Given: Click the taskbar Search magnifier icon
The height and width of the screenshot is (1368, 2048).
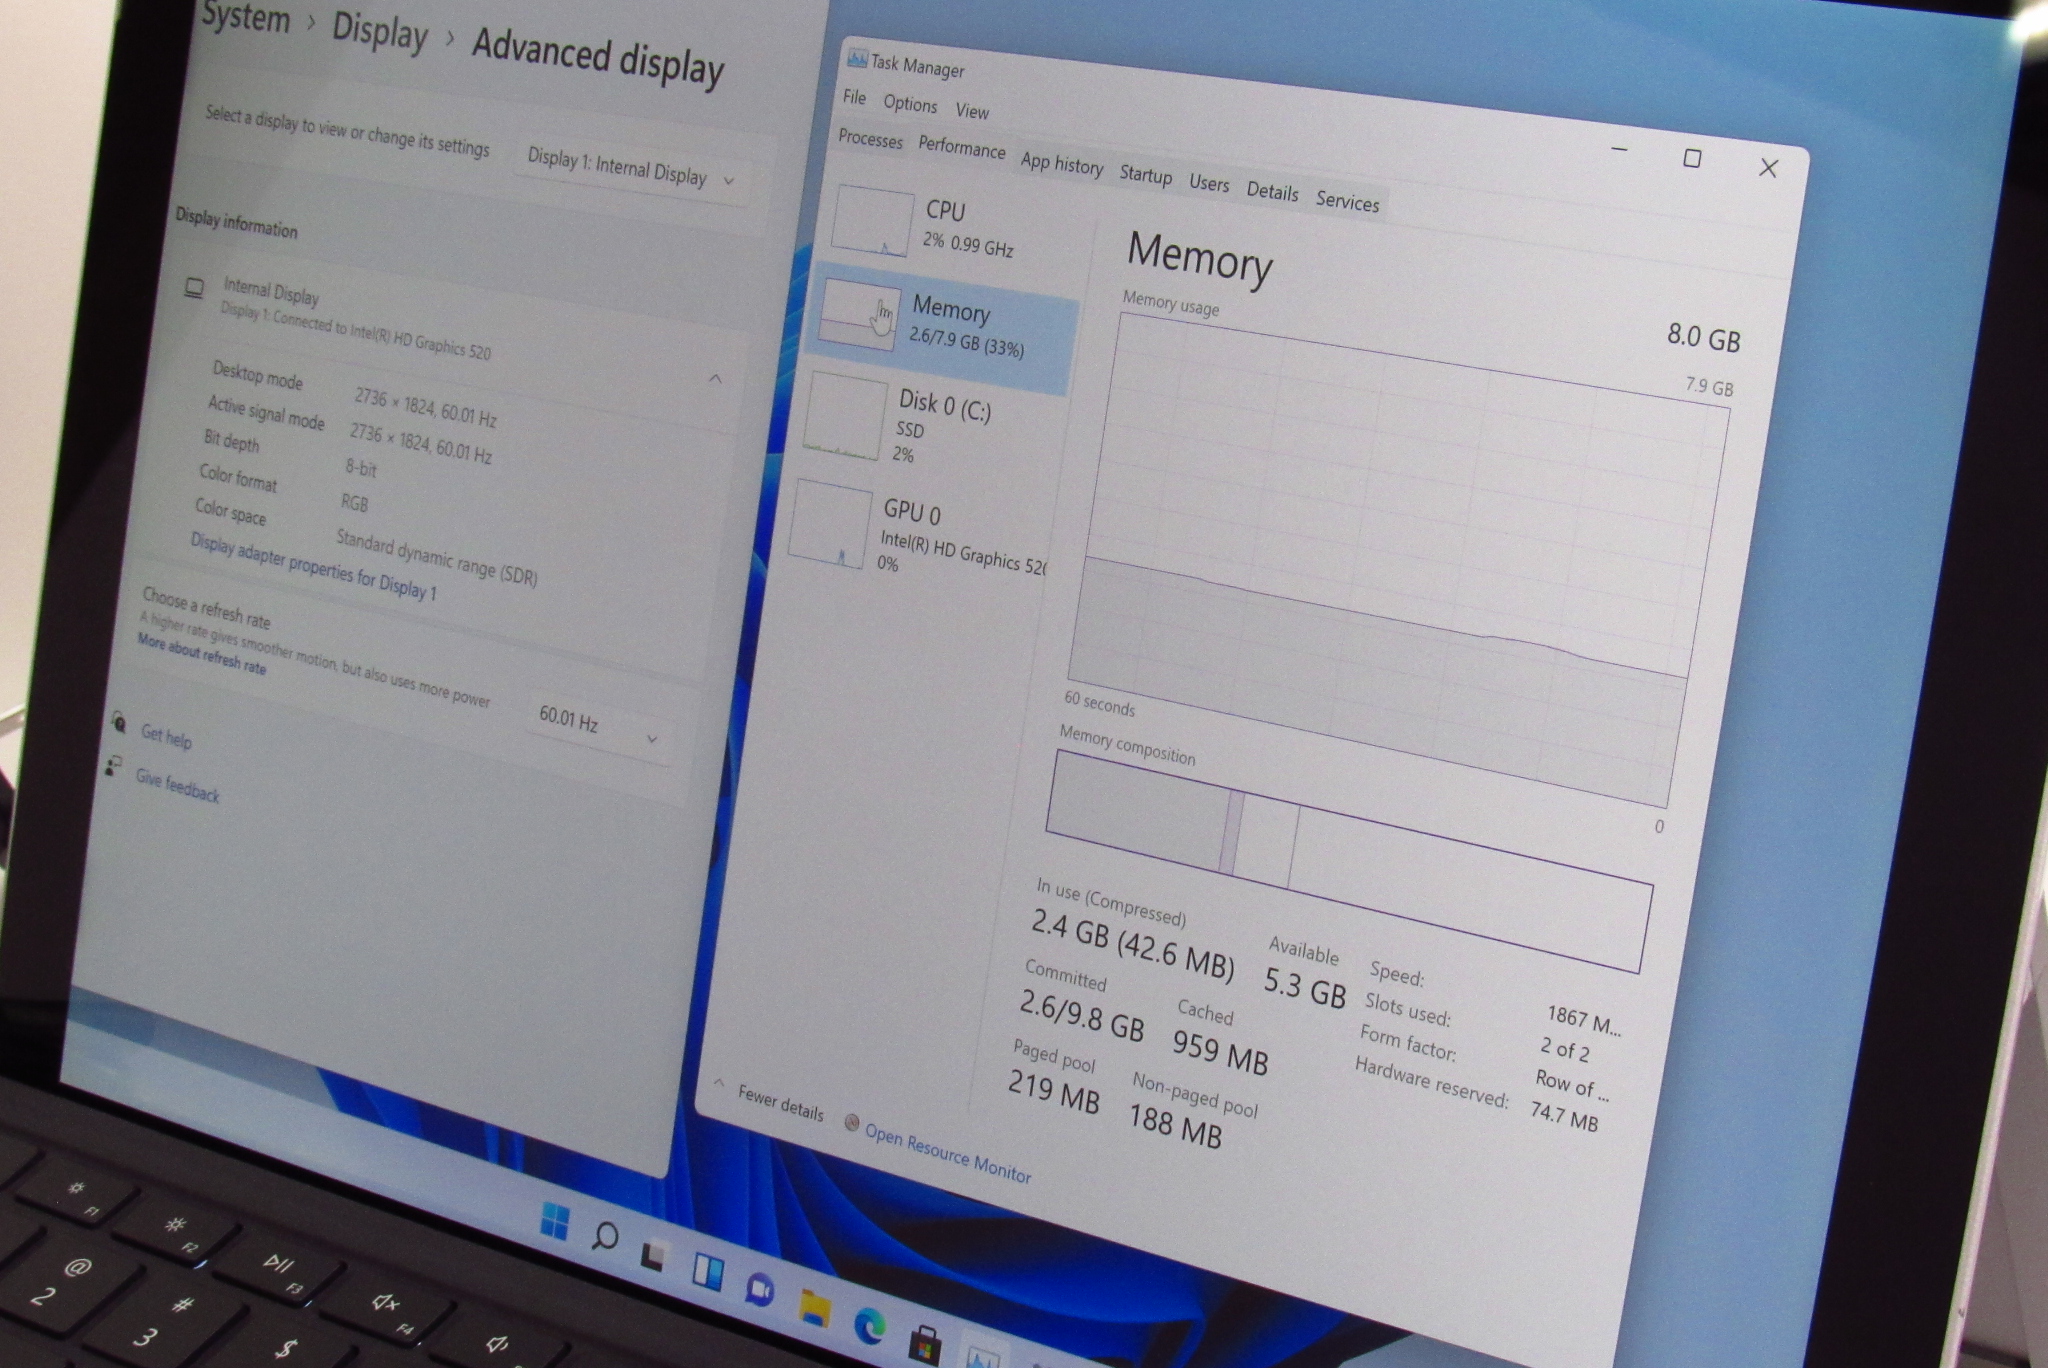Looking at the screenshot, I should (x=604, y=1236).
